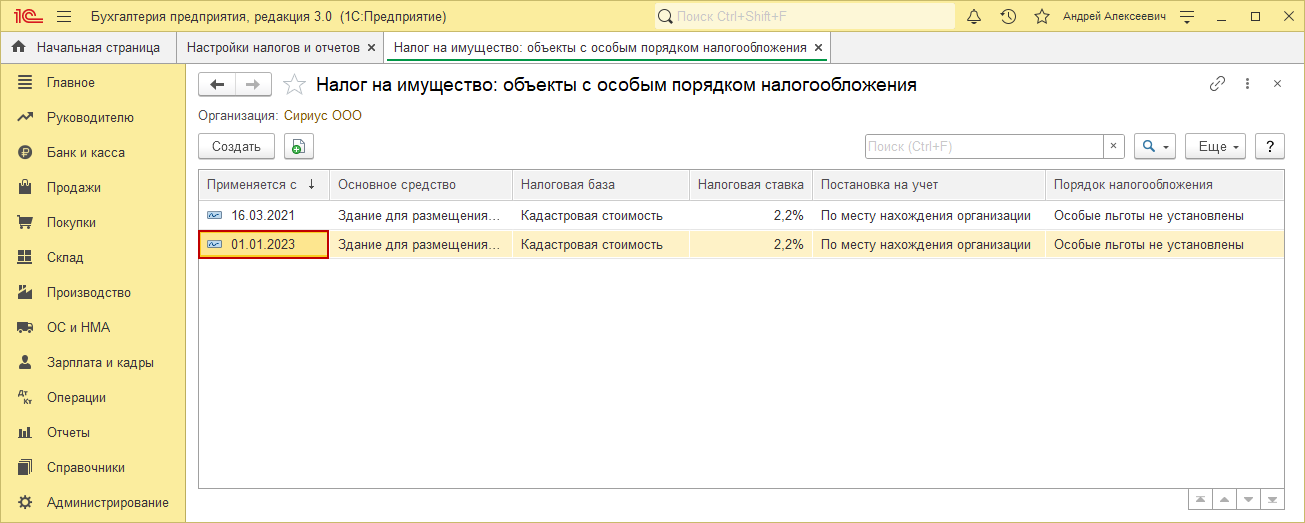Click the list search field Ctrl+F
This screenshot has width=1305, height=523.
tap(984, 146)
